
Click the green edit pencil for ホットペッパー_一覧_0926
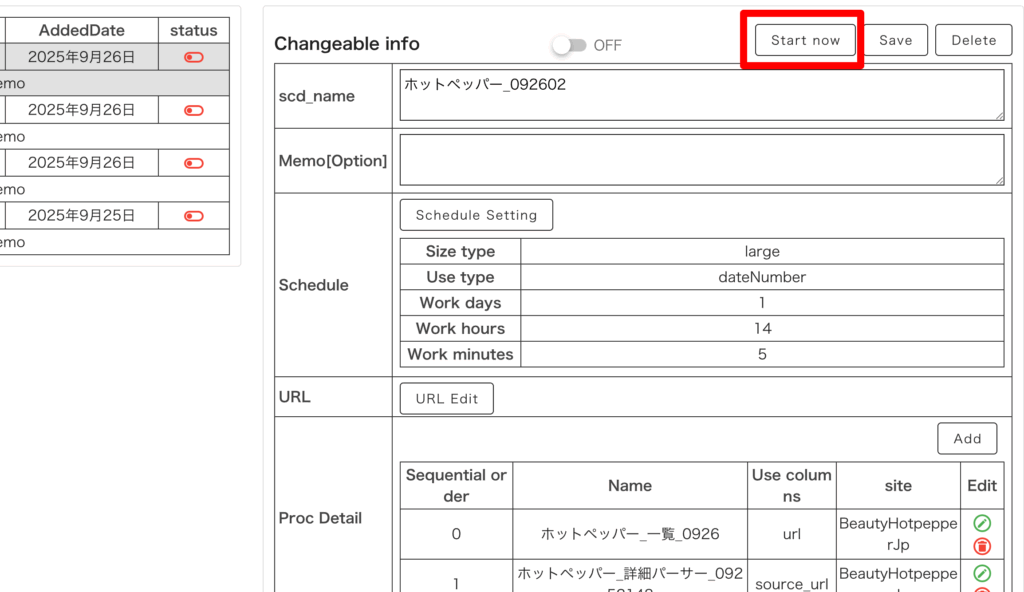click(982, 523)
